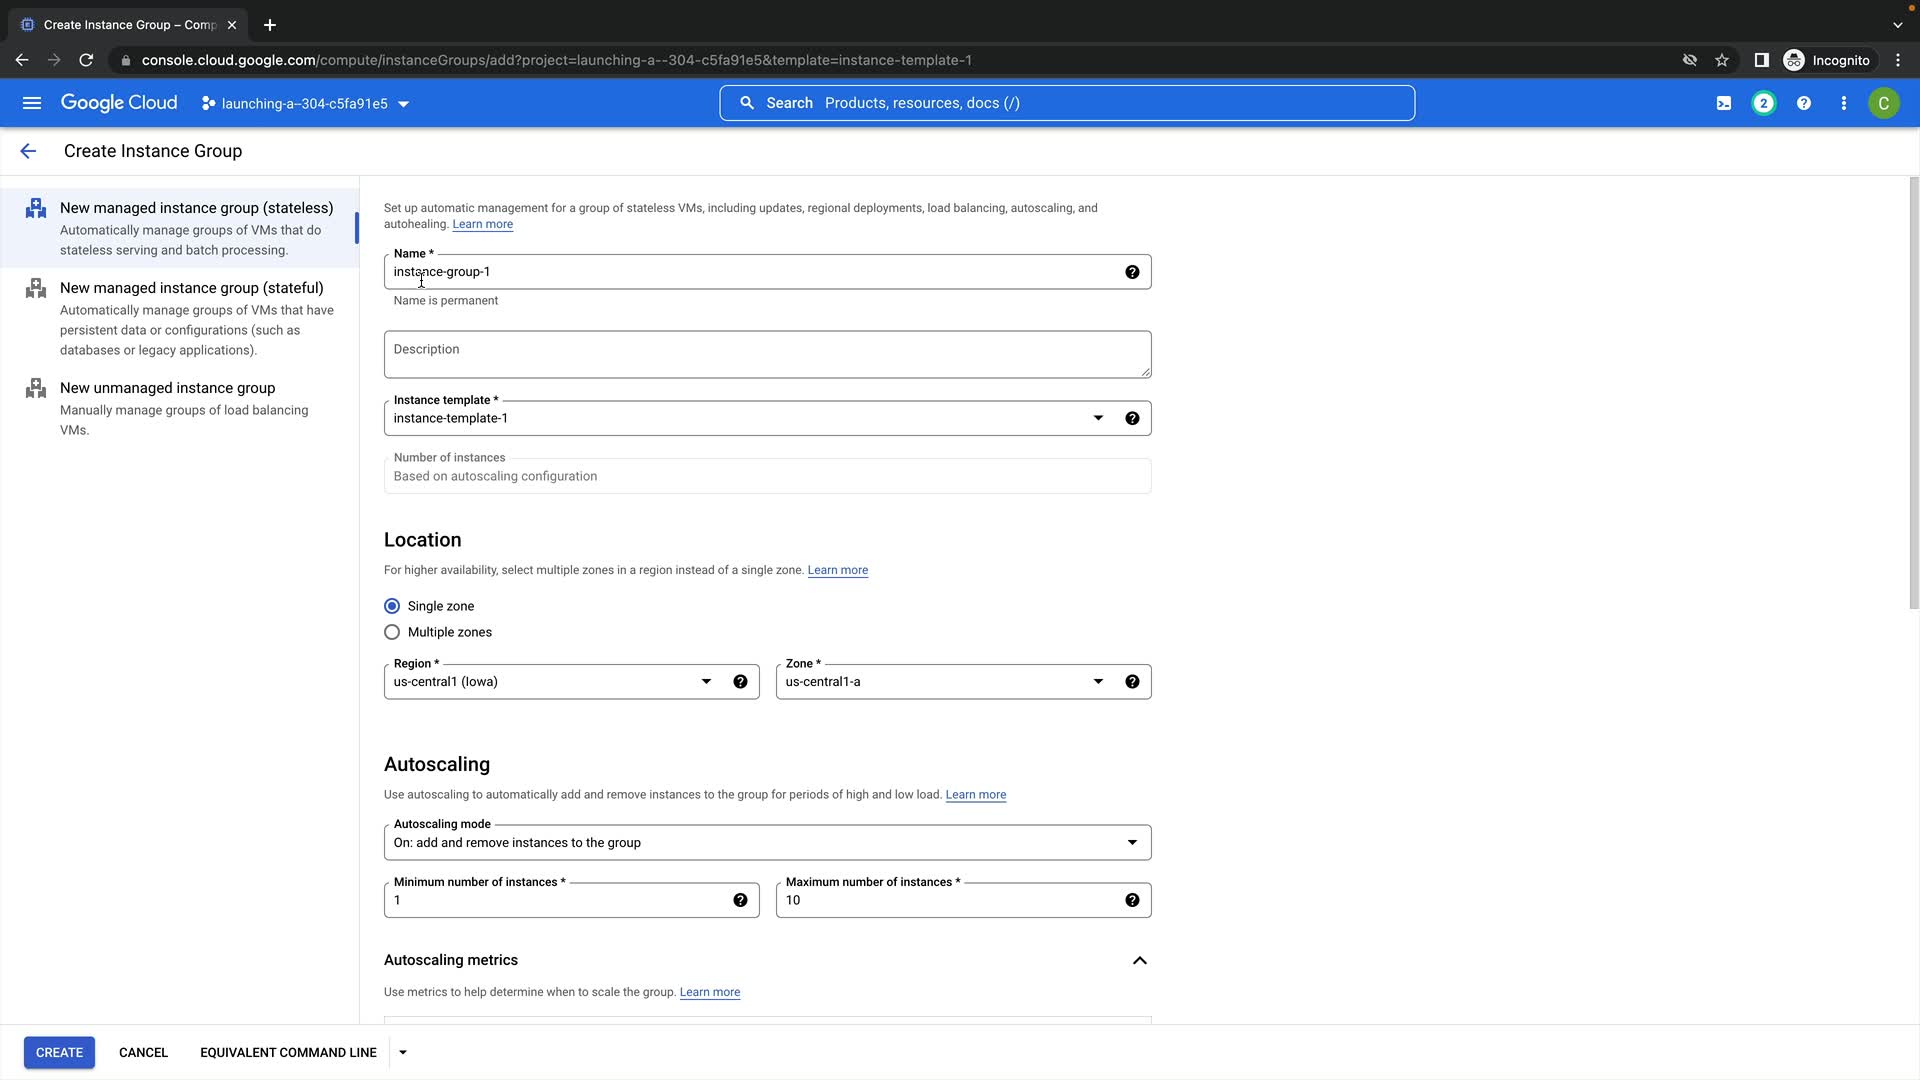1920x1080 pixels.
Task: Click the help question mark in top bar
Action: [x=1803, y=103]
